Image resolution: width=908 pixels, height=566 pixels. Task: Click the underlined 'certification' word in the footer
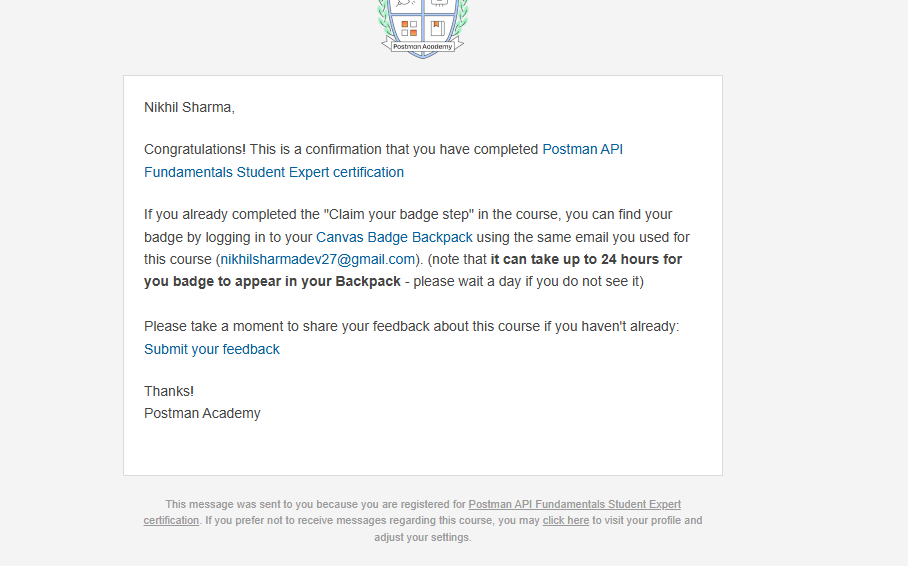[x=171, y=521]
